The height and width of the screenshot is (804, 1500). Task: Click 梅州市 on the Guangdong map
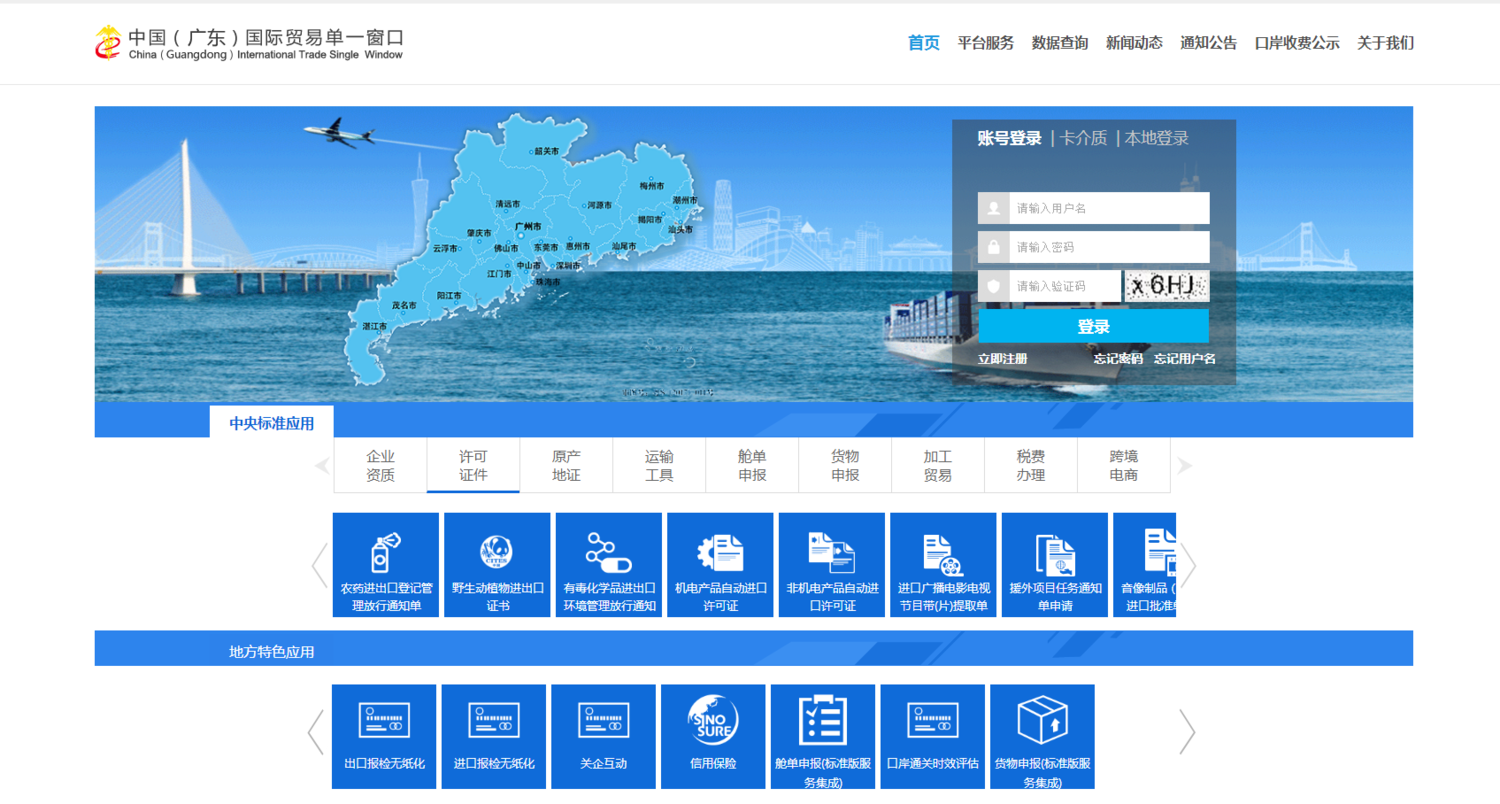click(651, 186)
